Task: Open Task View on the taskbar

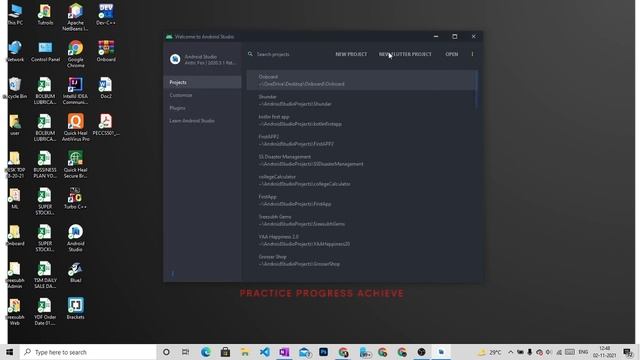Action: (x=185, y=352)
